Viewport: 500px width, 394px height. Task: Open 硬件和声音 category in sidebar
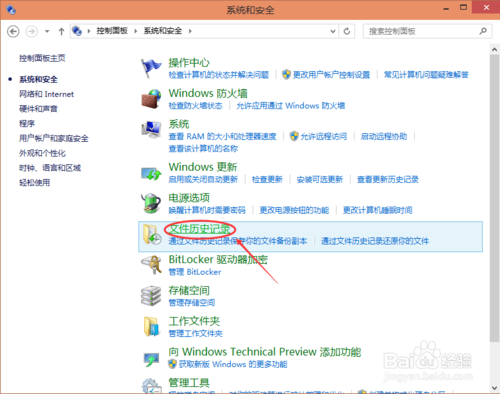click(38, 109)
